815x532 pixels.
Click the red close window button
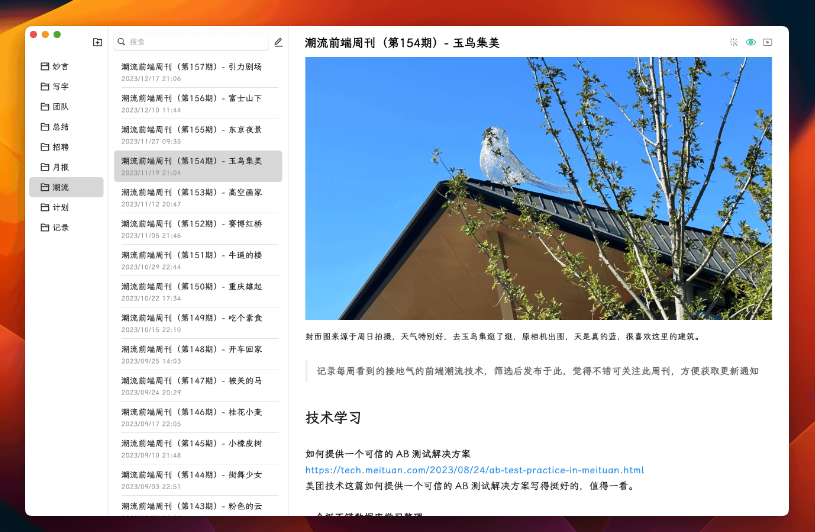click(x=33, y=34)
